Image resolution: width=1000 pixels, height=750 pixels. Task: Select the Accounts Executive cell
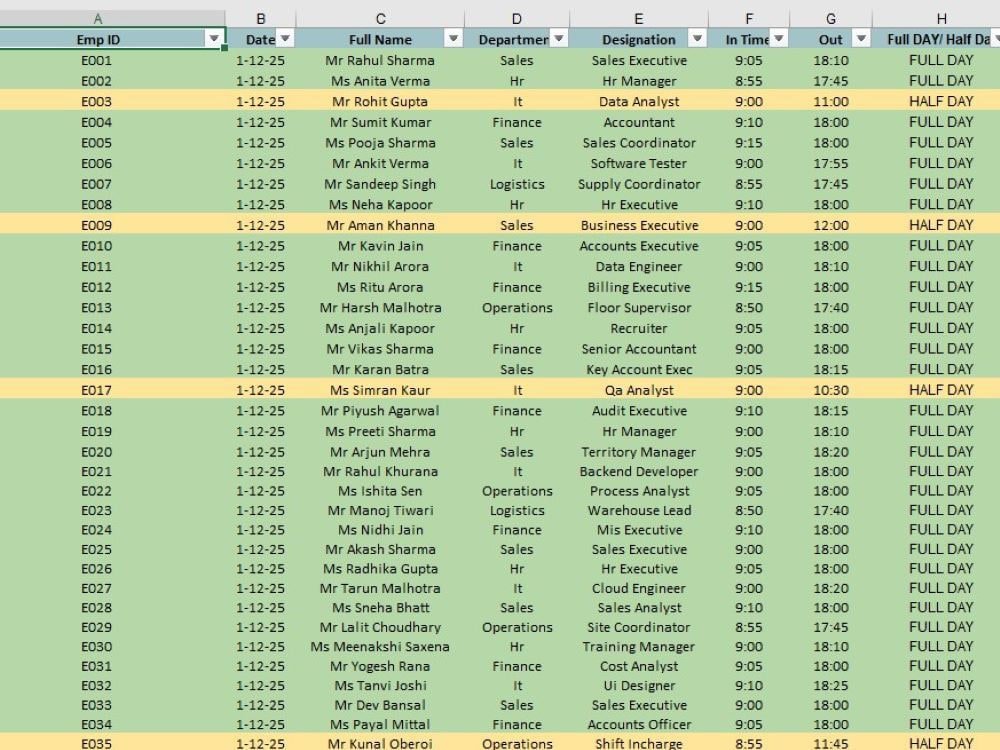tap(638, 246)
